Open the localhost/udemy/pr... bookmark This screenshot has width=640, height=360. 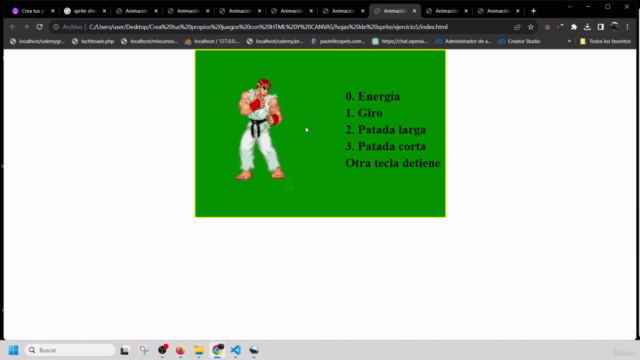click(275, 41)
